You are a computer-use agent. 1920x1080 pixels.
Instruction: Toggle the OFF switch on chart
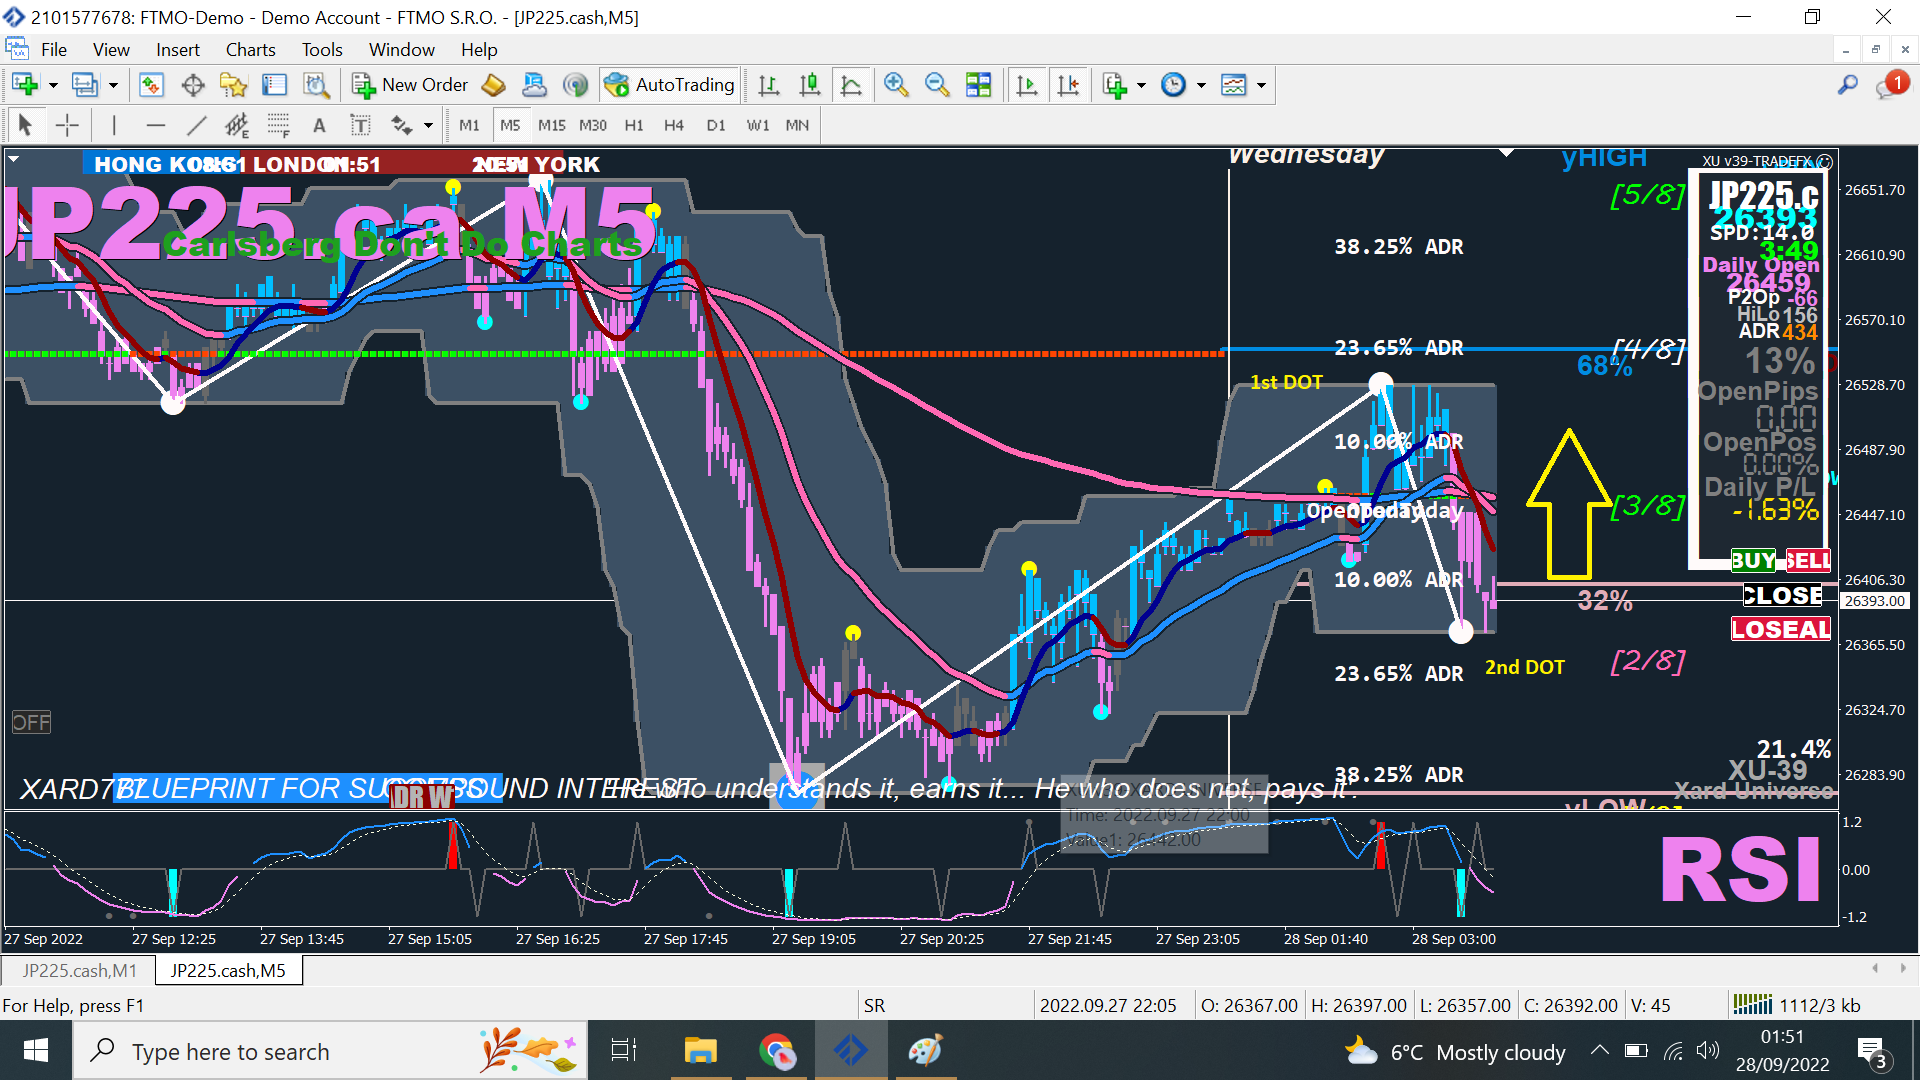point(31,722)
